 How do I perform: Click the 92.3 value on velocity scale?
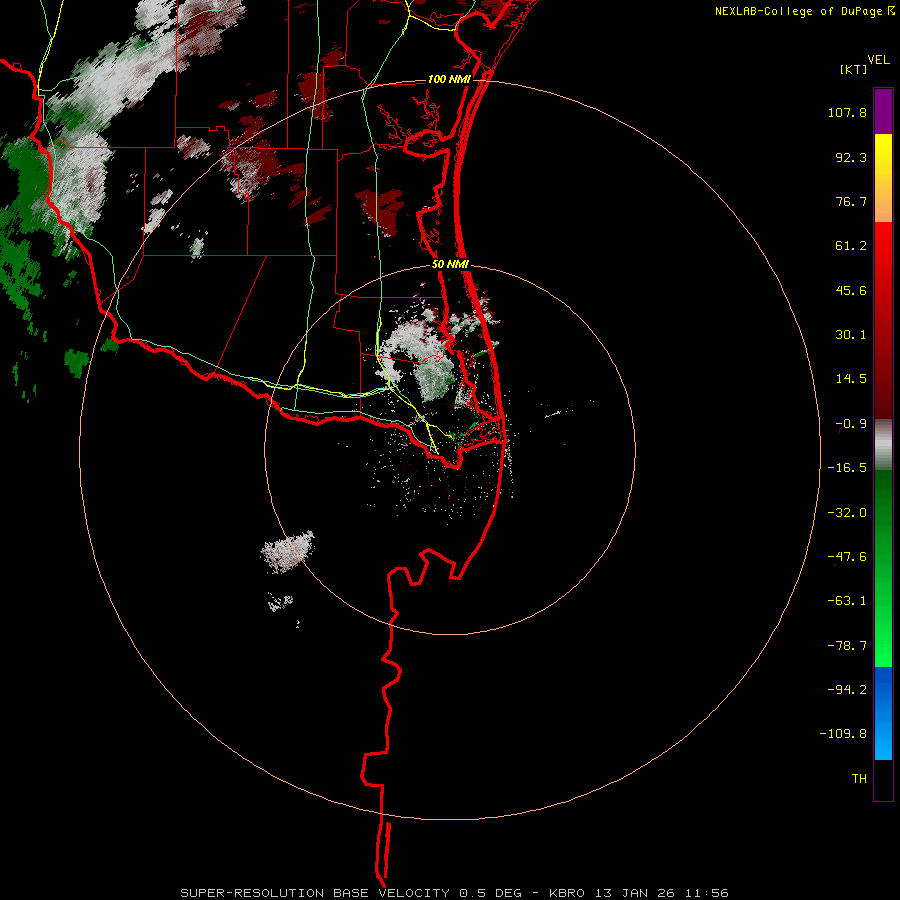click(851, 157)
